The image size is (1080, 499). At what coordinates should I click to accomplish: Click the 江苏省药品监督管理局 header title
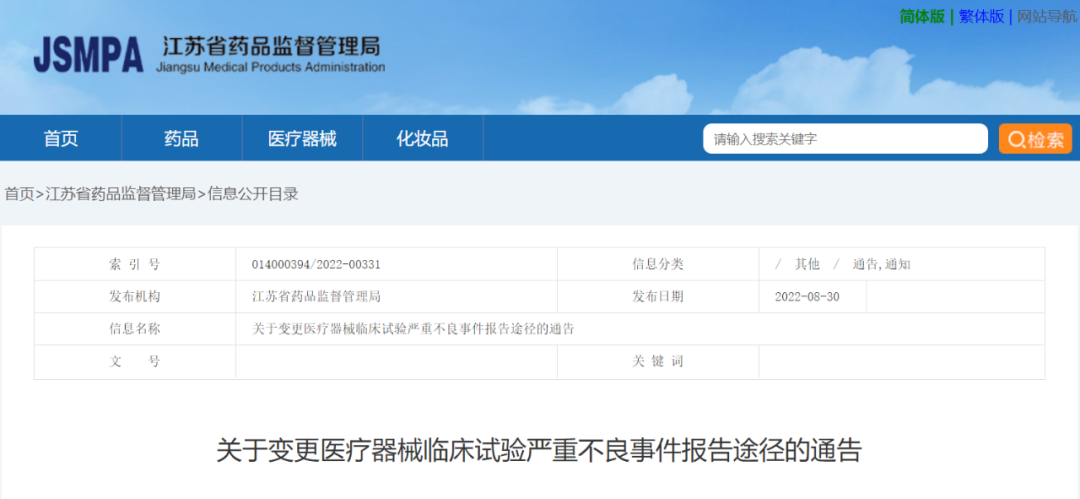(271, 48)
